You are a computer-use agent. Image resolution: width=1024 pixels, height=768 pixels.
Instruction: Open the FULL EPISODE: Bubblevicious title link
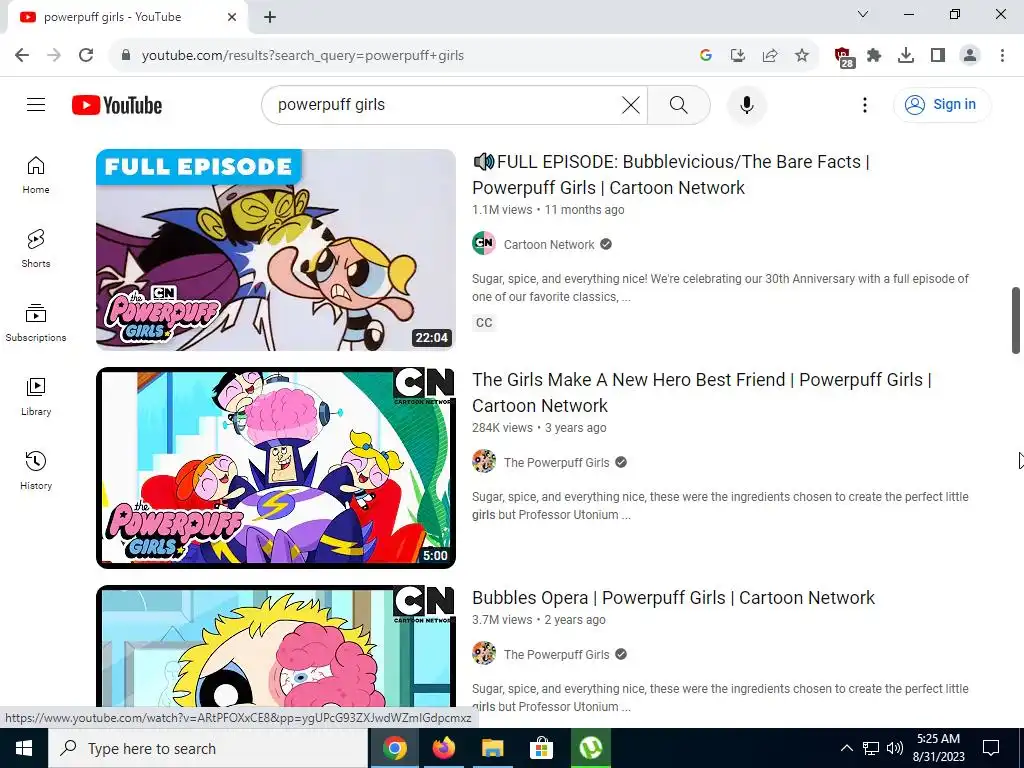(671, 174)
